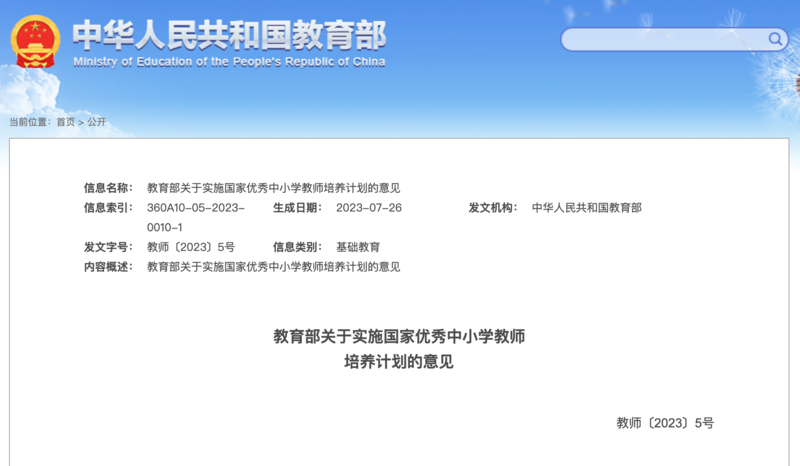This screenshot has height=466, width=800.
Task: Click the national emblem logo
Action: click(x=35, y=42)
